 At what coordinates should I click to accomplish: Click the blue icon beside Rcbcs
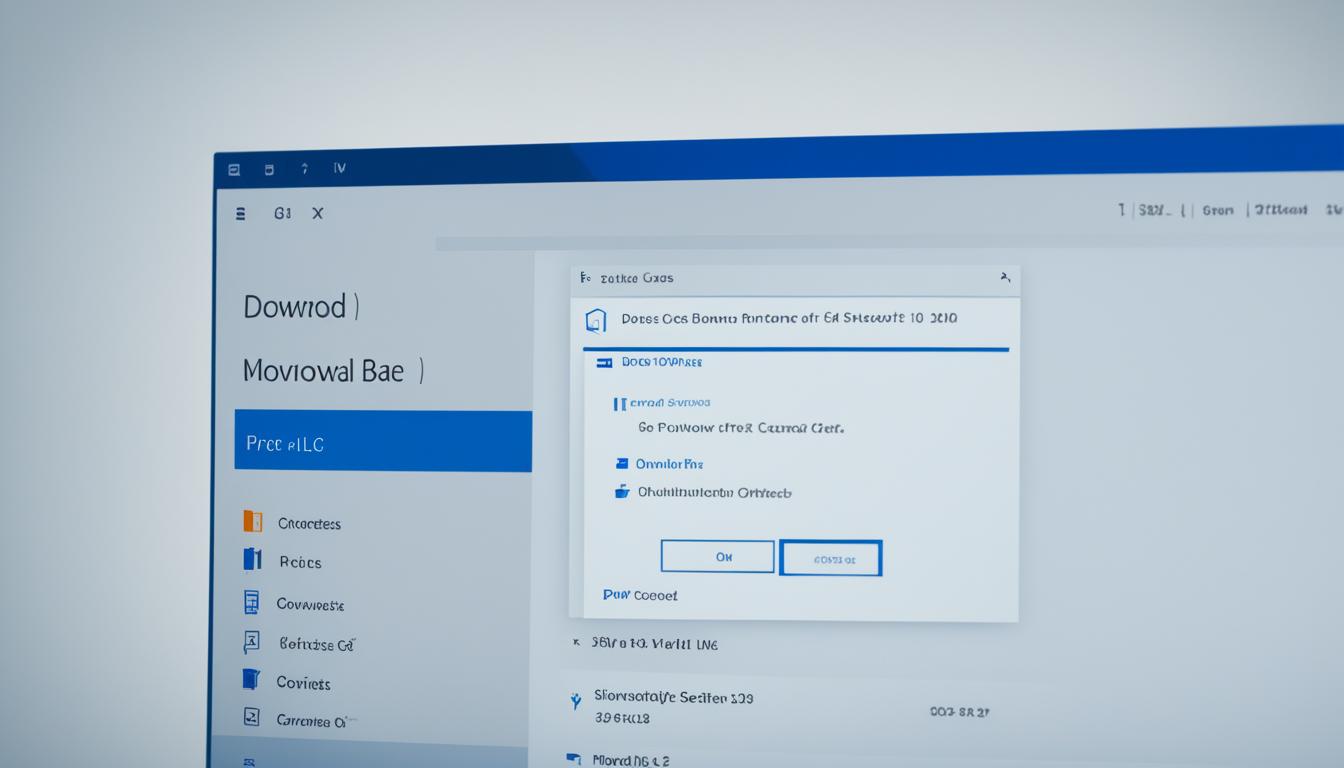pos(253,560)
